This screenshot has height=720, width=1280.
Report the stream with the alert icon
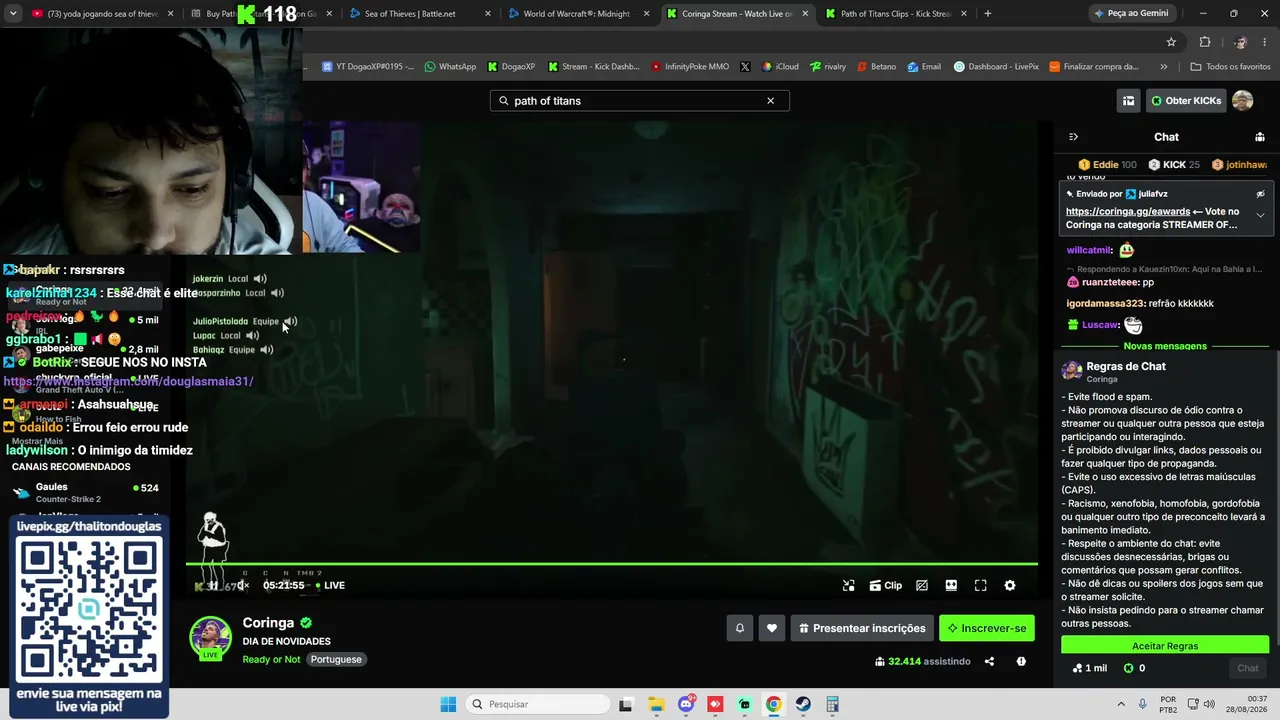pos(1021,661)
